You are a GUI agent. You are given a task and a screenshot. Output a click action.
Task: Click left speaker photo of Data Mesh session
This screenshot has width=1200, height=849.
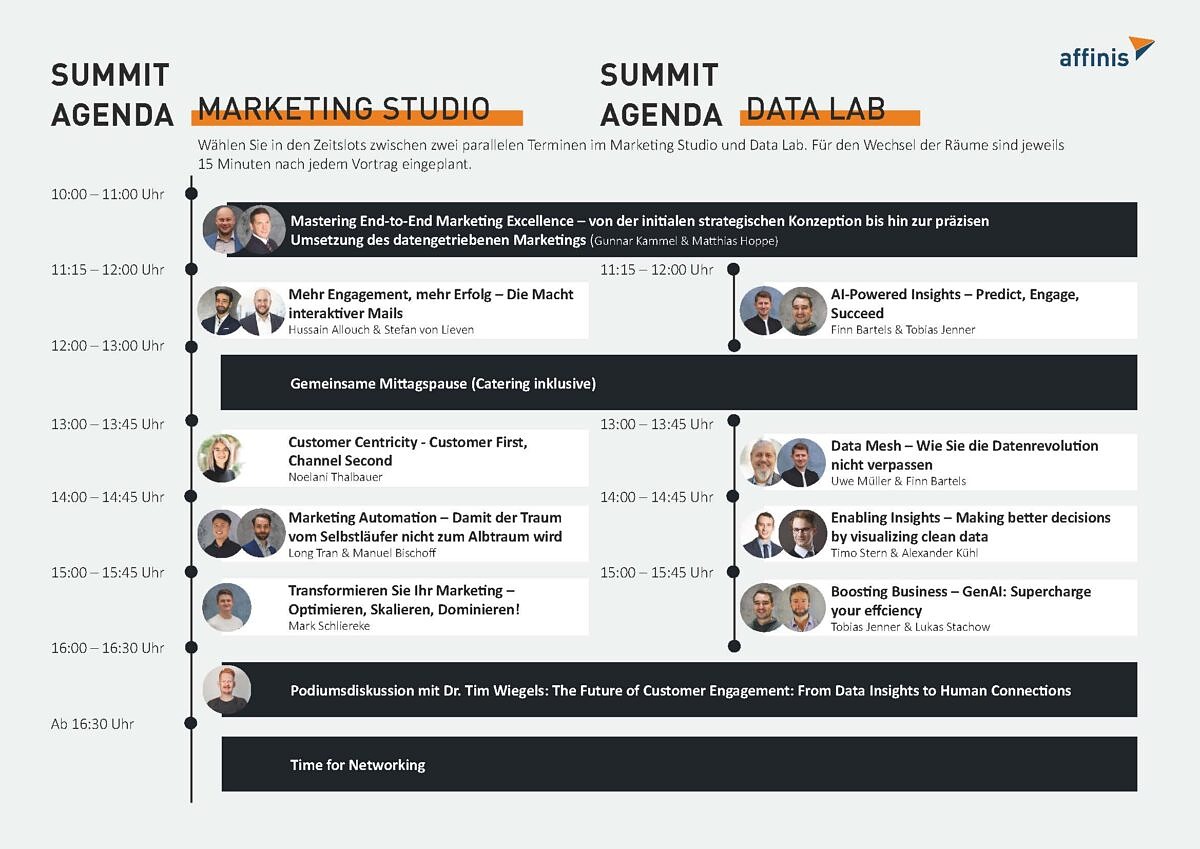coord(763,462)
